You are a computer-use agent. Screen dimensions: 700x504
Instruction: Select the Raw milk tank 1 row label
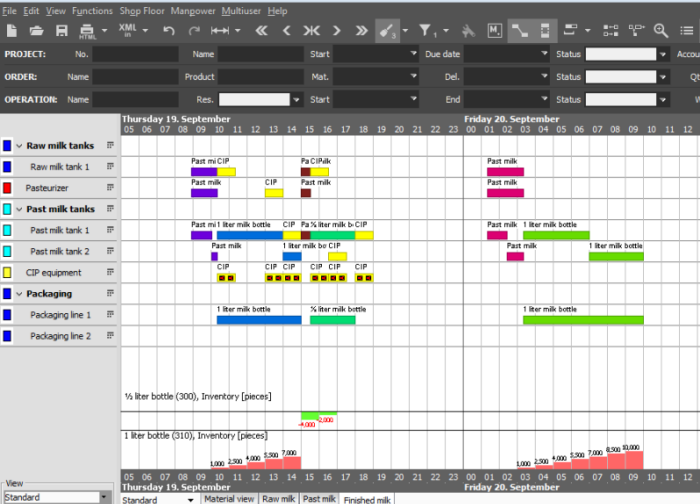pyautogui.click(x=60, y=167)
